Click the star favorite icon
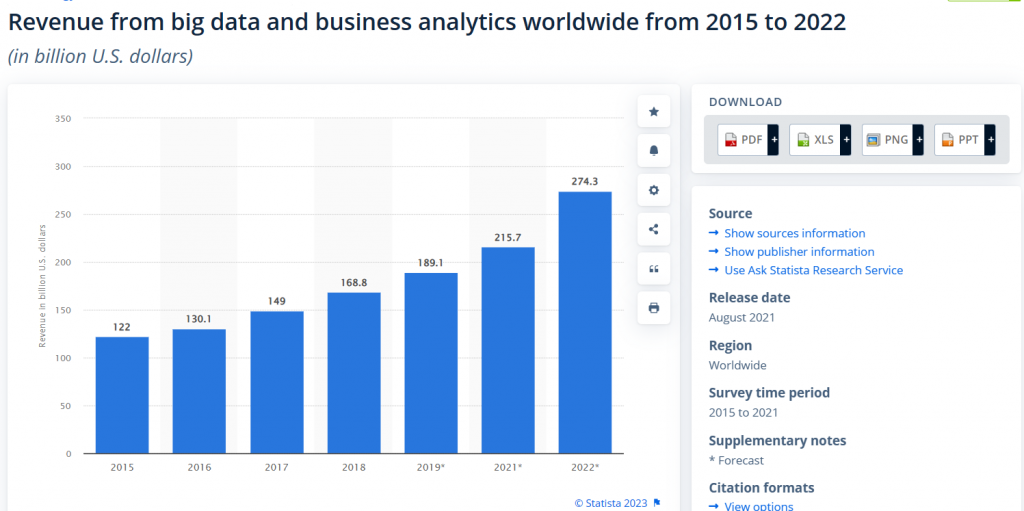 [x=654, y=112]
